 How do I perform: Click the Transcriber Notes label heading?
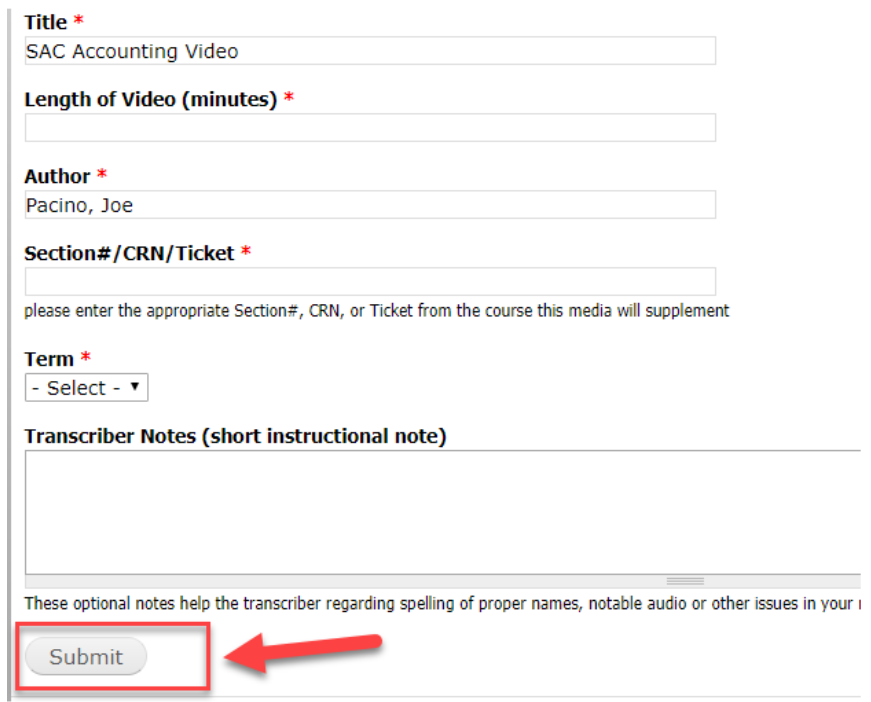[235, 436]
